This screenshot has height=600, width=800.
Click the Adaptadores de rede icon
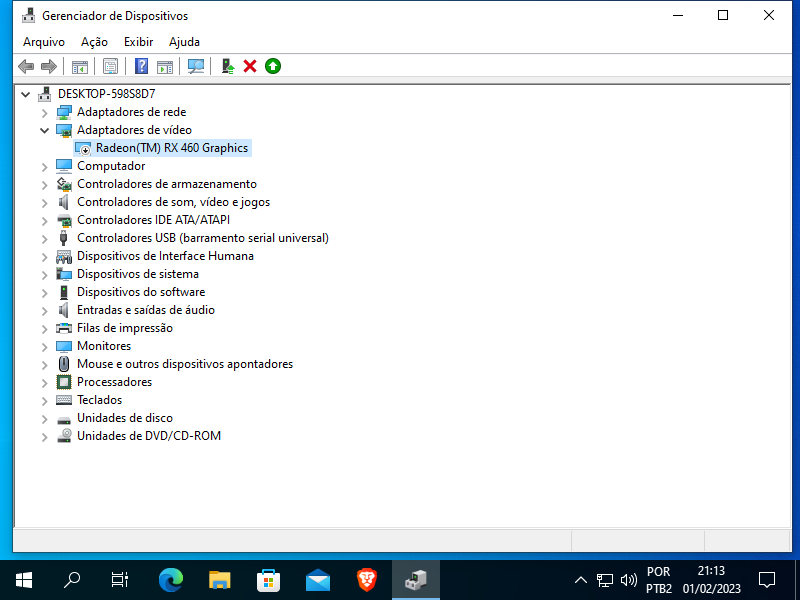[x=64, y=112]
